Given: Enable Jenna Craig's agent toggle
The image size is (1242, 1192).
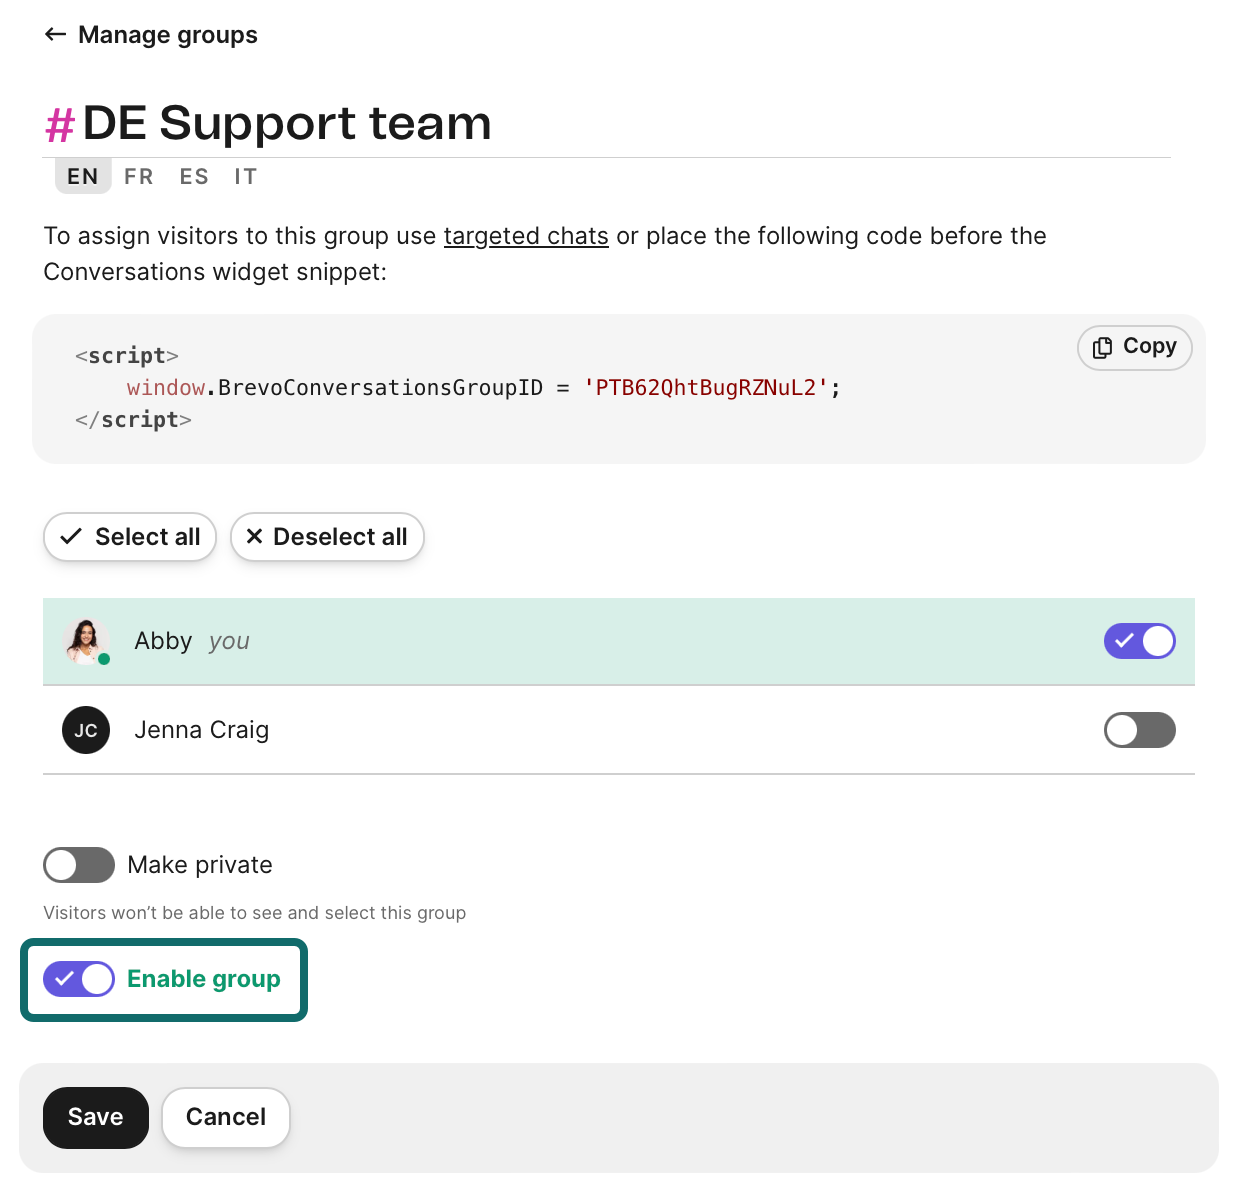Looking at the screenshot, I should [x=1140, y=730].
